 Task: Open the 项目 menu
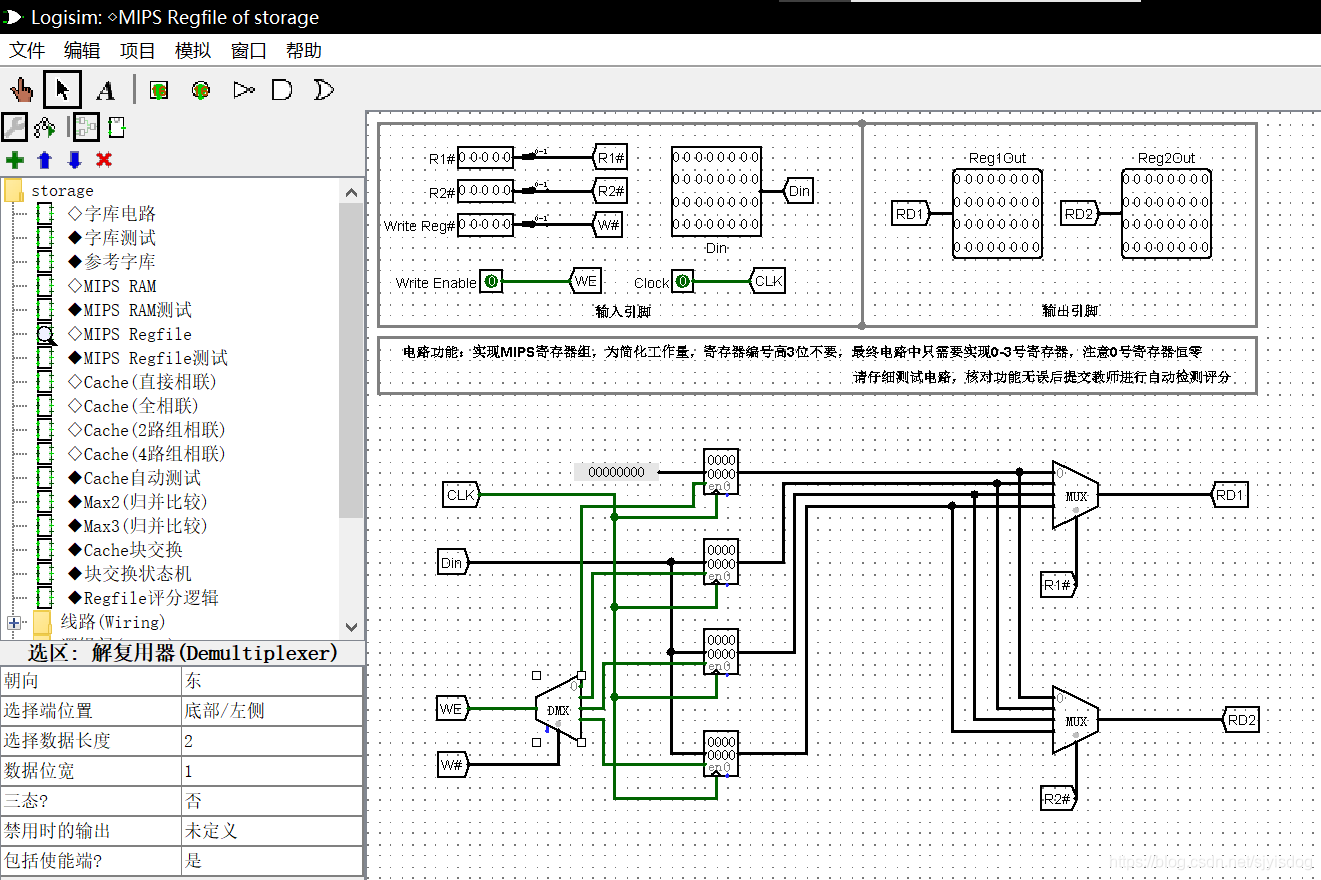pyautogui.click(x=138, y=51)
